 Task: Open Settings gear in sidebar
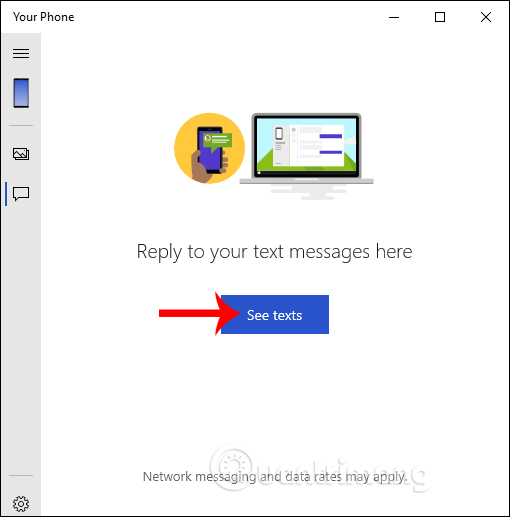(21, 504)
